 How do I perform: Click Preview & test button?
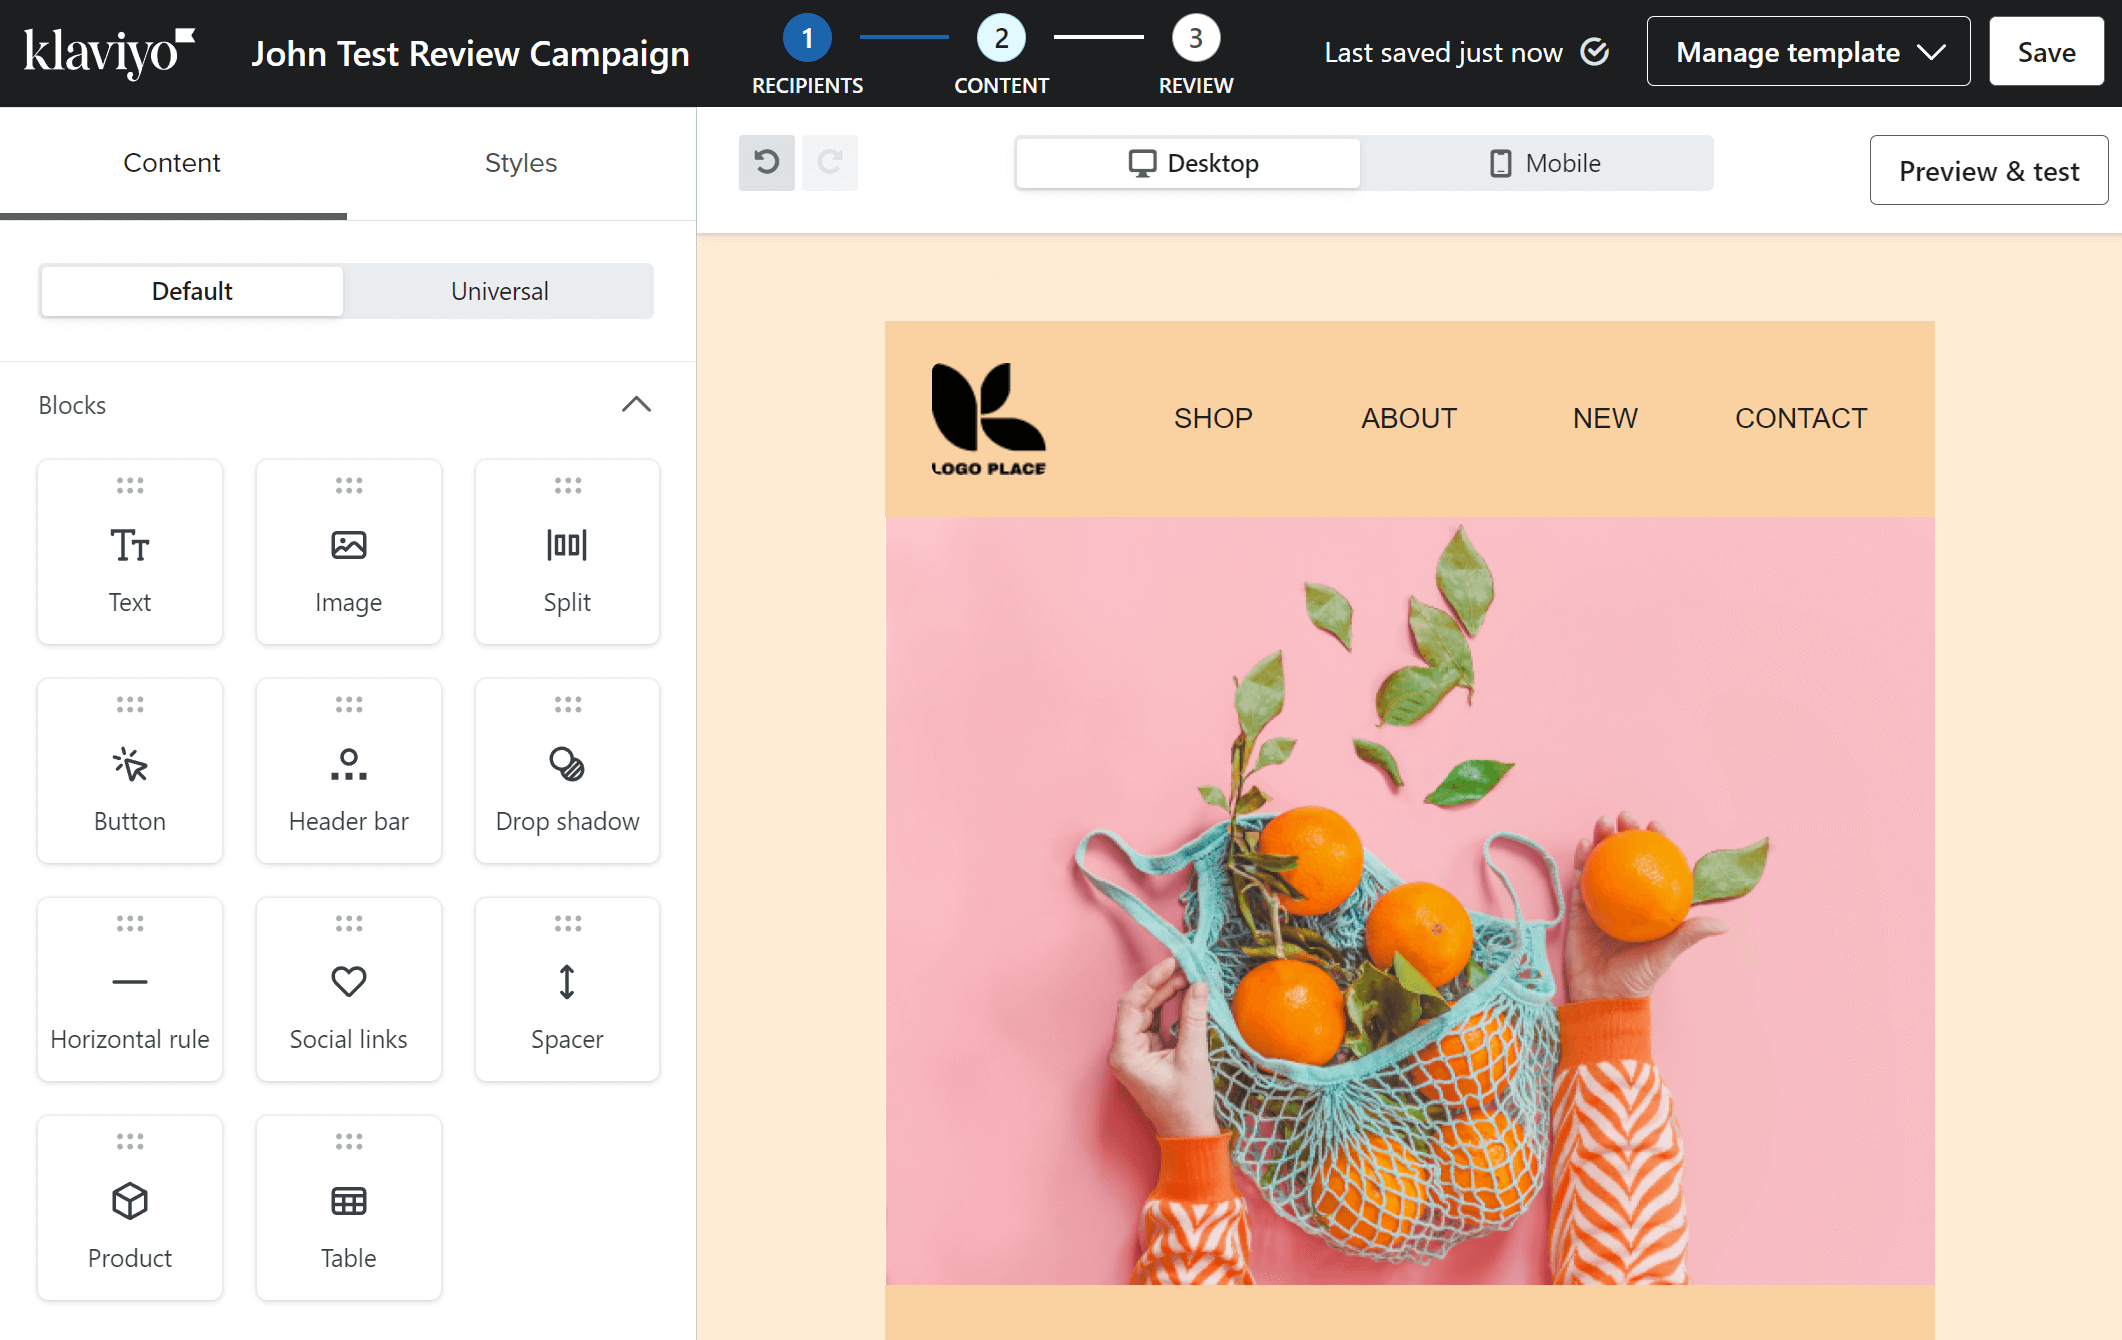click(1988, 170)
